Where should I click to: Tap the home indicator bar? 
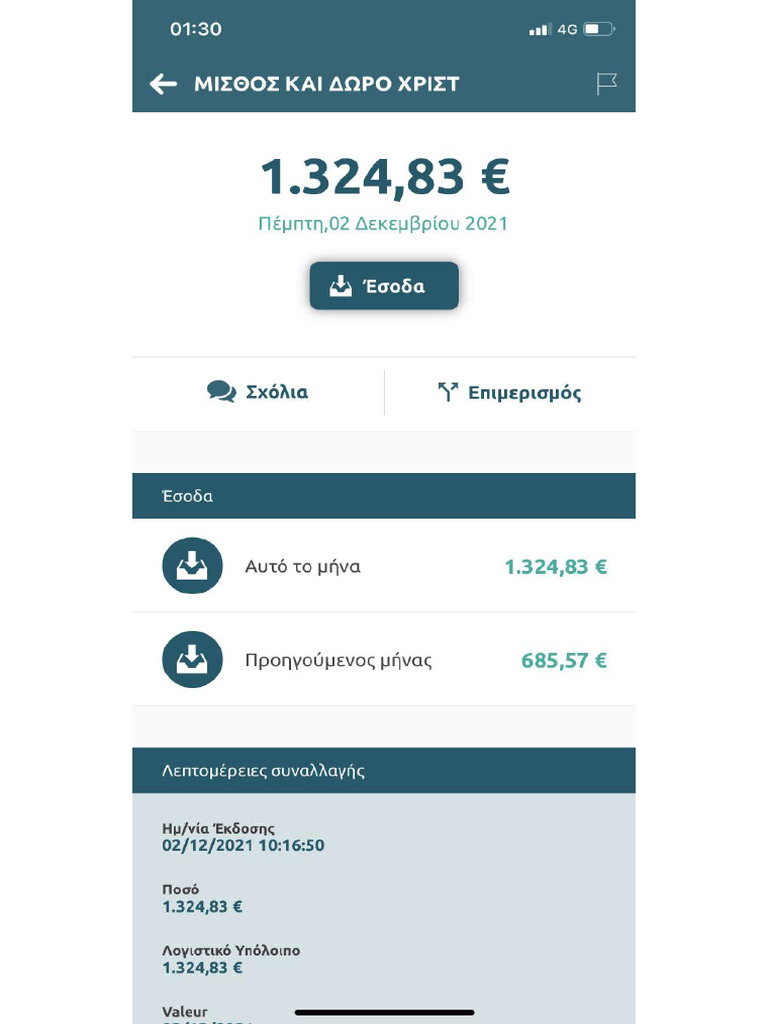point(384,1013)
